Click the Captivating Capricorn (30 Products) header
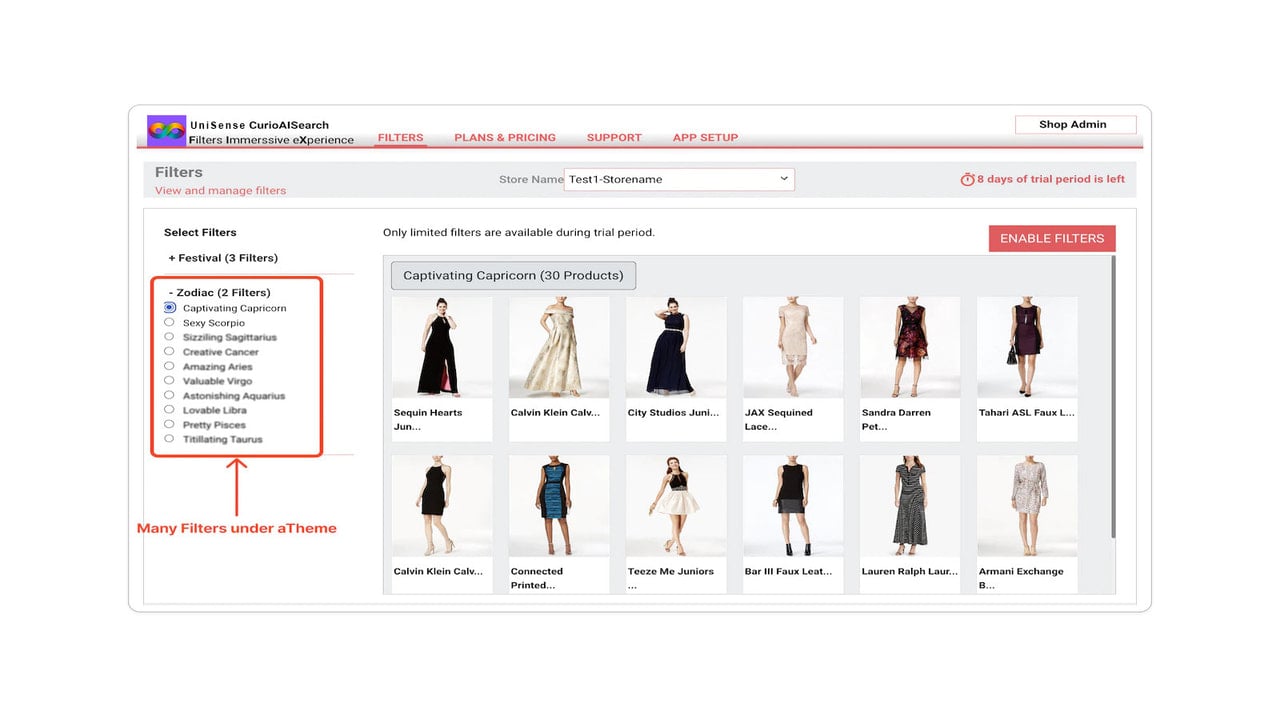Image resolution: width=1280 pixels, height=720 pixels. pos(513,276)
